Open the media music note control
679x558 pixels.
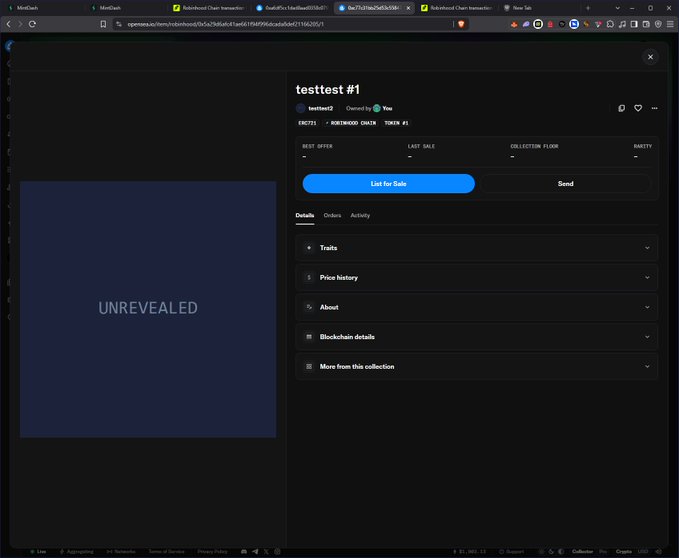point(622,24)
